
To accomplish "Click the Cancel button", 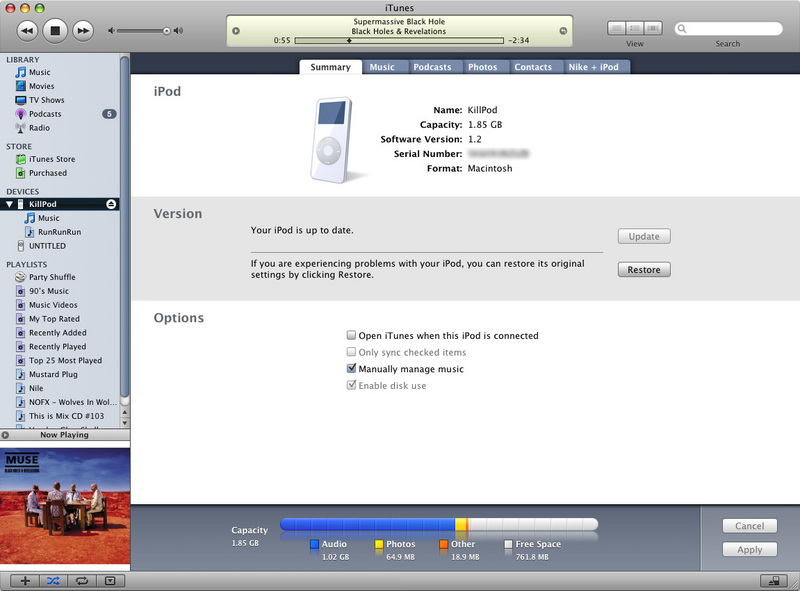I will click(749, 526).
